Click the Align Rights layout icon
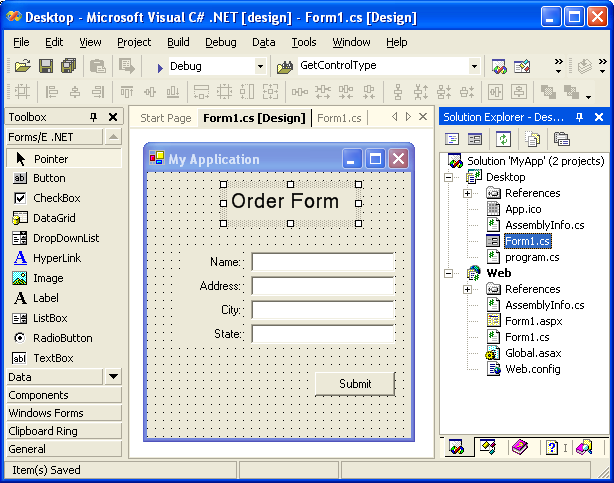This screenshot has height=483, width=614. click(x=98, y=92)
